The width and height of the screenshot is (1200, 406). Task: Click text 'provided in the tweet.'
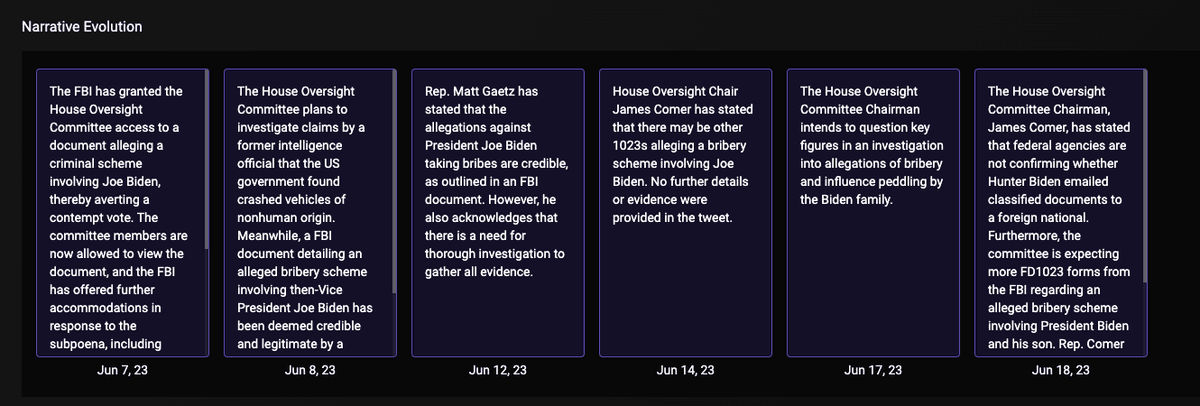(x=674, y=218)
